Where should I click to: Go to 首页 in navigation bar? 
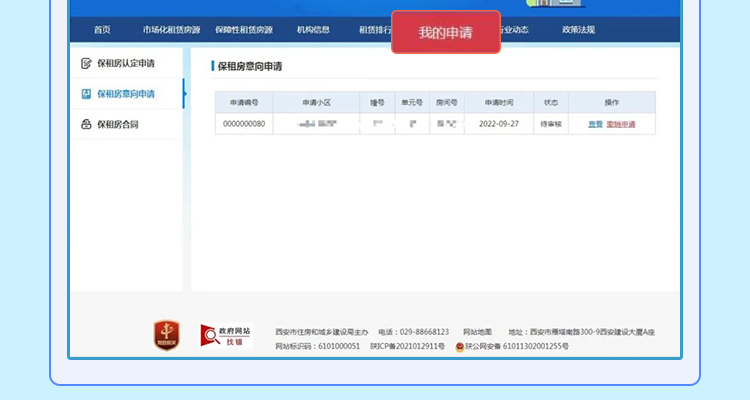[102, 30]
